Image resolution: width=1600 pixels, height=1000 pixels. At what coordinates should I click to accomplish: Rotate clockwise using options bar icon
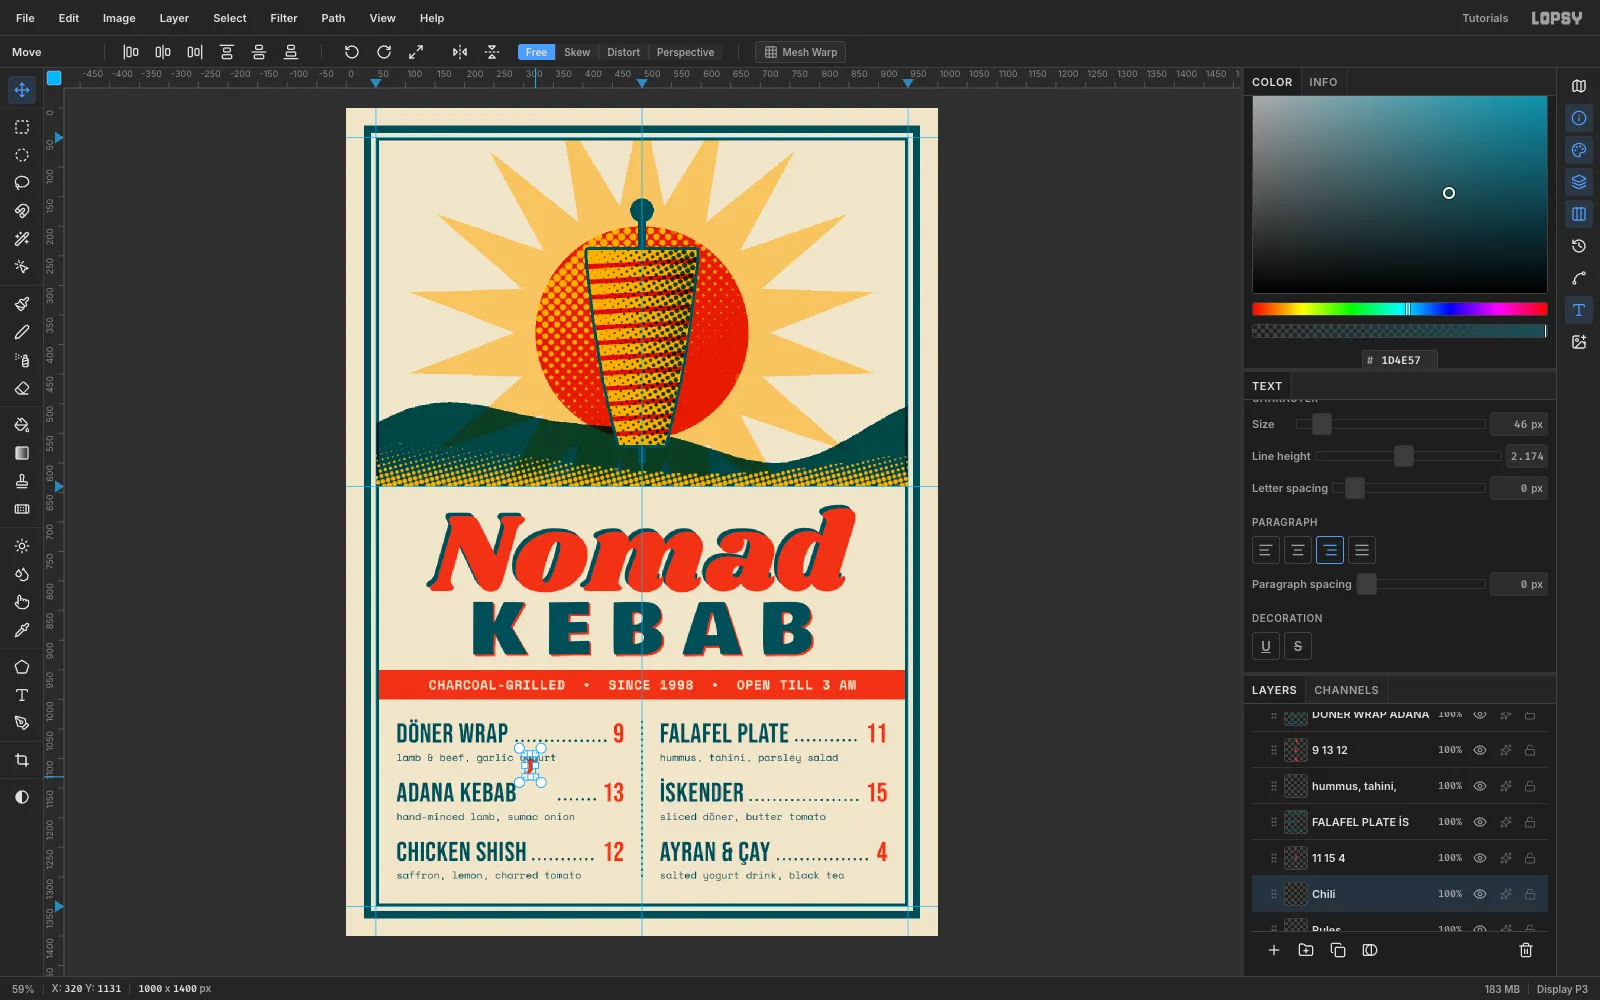384,52
